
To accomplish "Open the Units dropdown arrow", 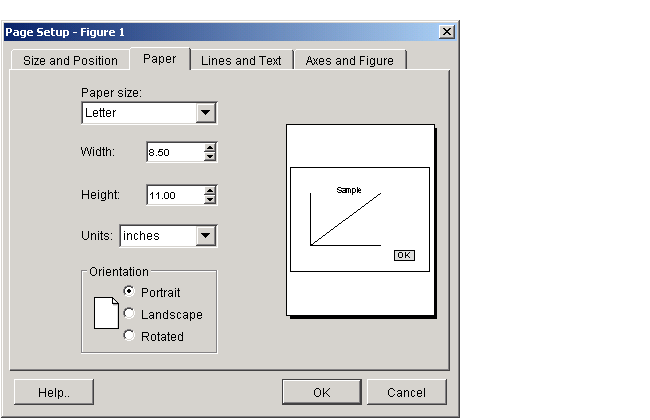I will pos(206,236).
